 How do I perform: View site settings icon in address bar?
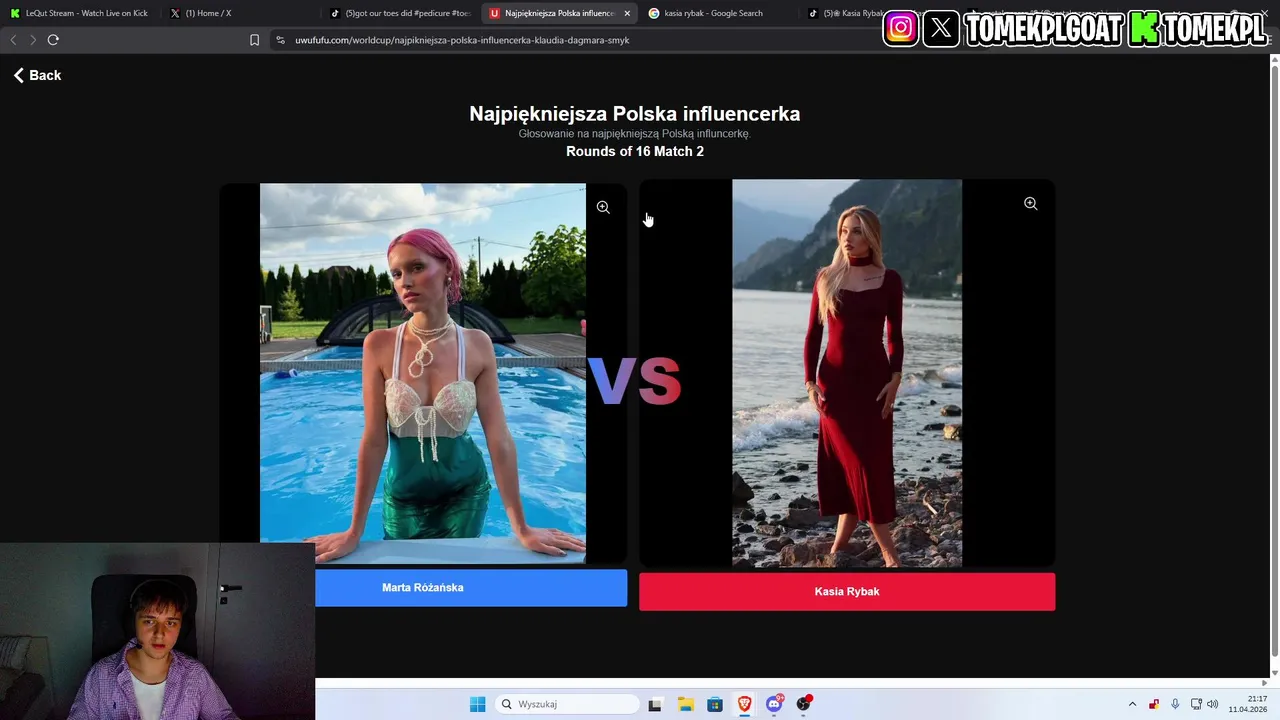pos(280,40)
